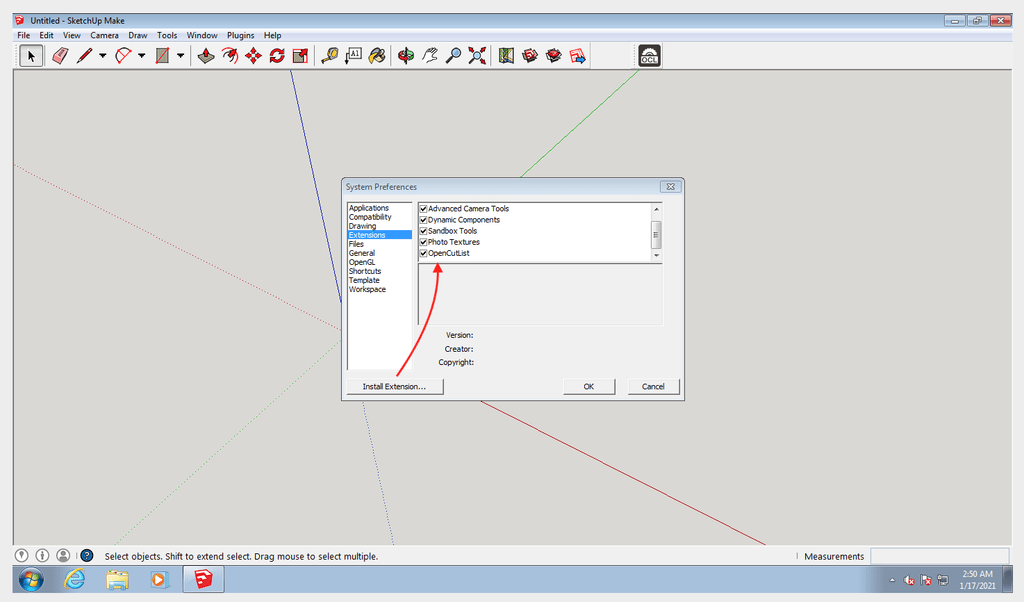
Task: Click the credits status icon
Action: coord(42,556)
